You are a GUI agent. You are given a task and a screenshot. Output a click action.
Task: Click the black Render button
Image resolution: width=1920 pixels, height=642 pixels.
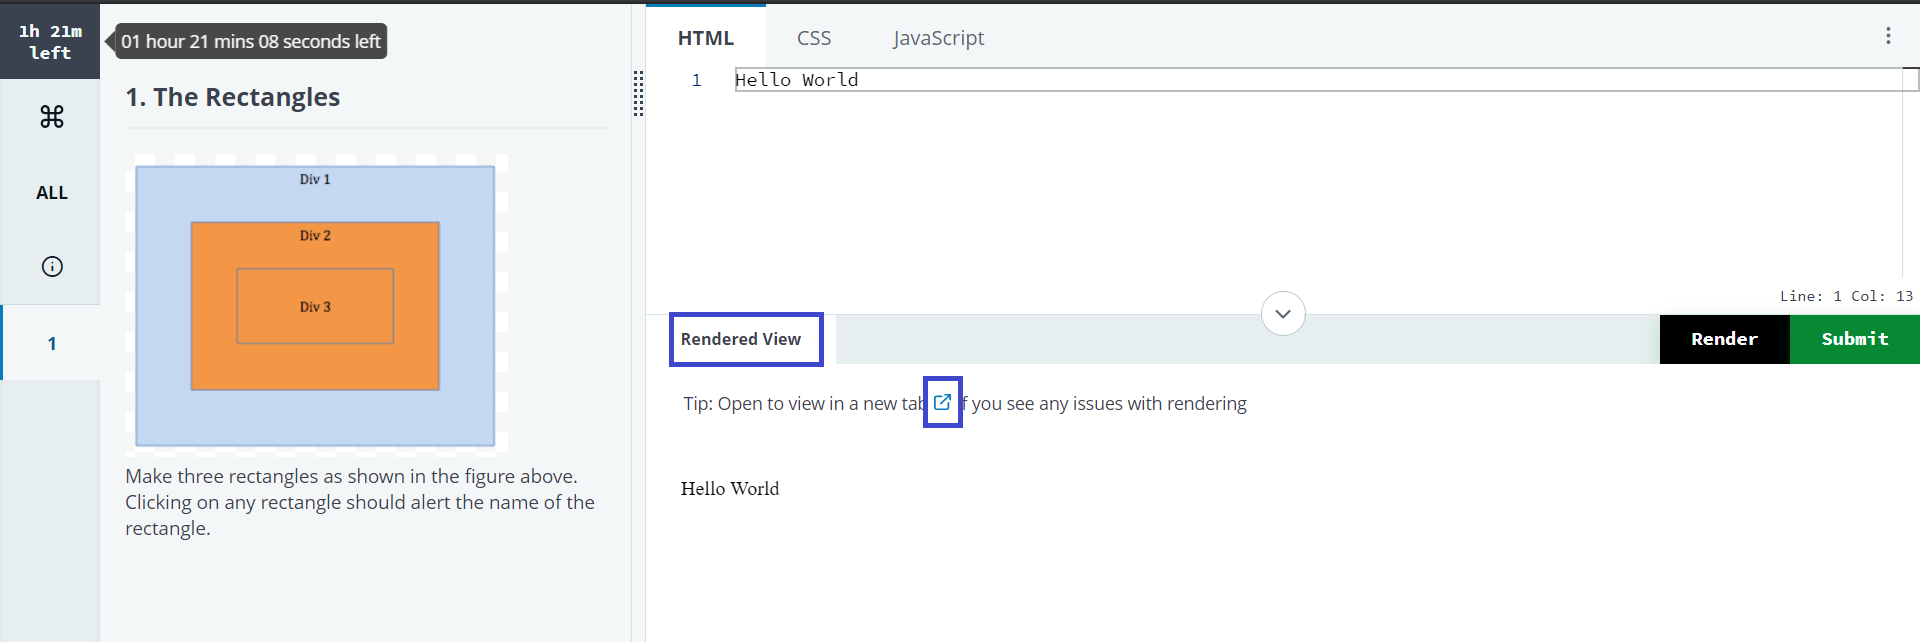[1724, 339]
